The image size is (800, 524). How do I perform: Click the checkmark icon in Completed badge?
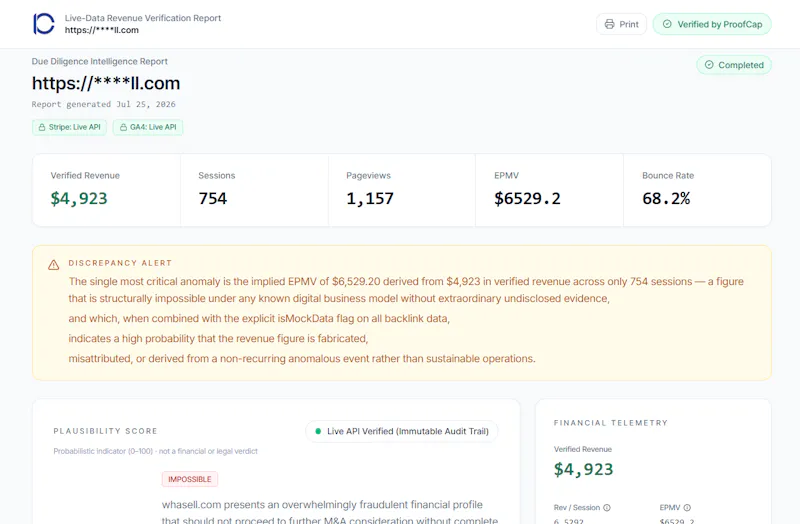(709, 65)
